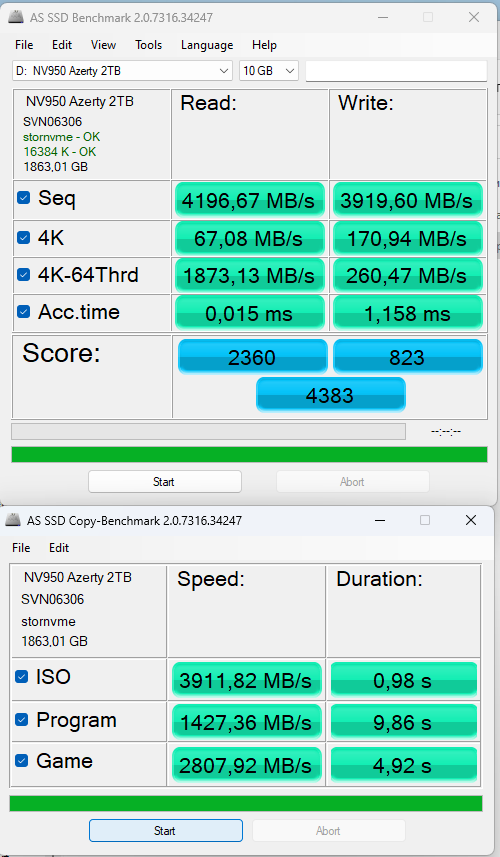Close the AS SSD Copy-Benchmark window
Image resolution: width=500 pixels, height=857 pixels.
pos(470,520)
